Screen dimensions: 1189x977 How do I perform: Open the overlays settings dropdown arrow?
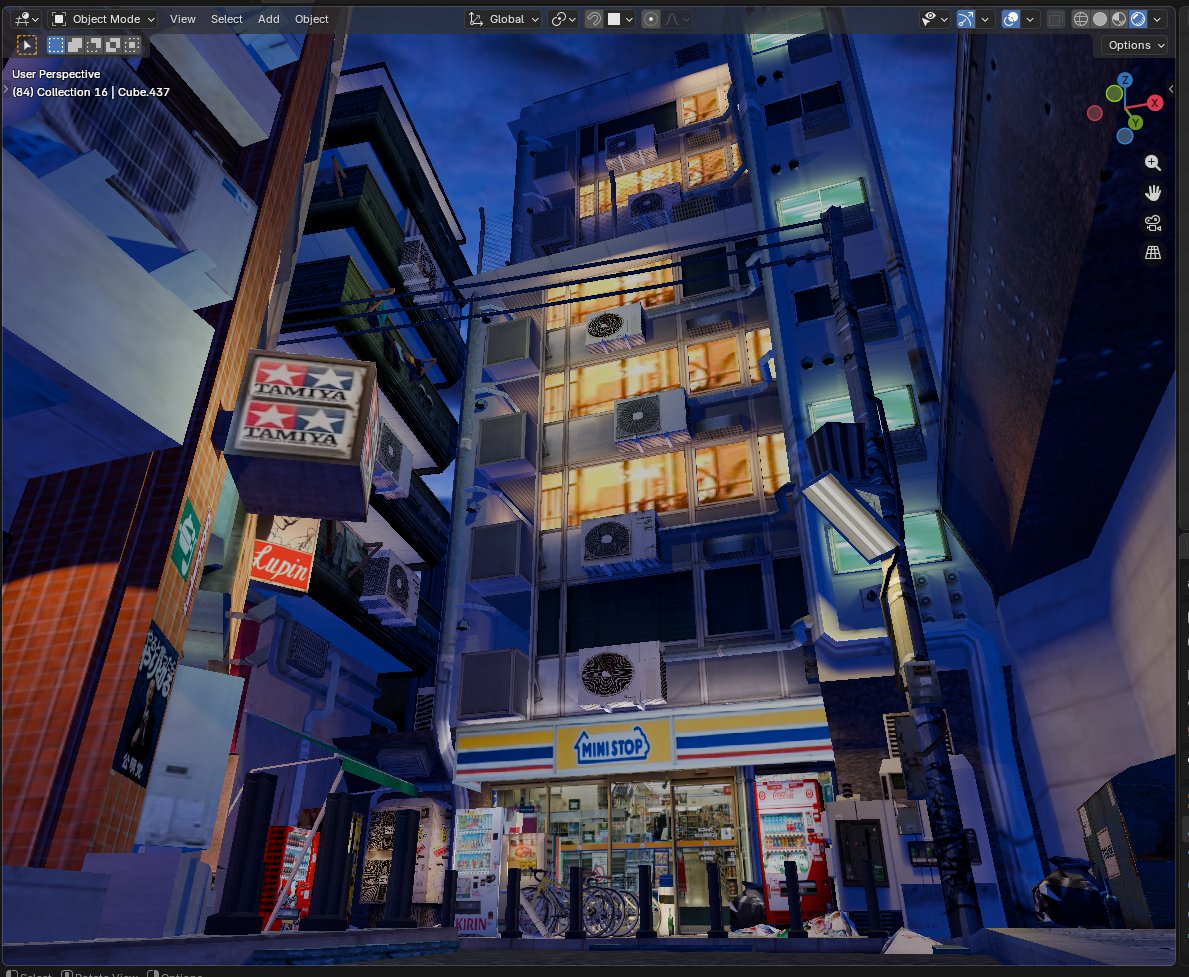[x=1030, y=19]
